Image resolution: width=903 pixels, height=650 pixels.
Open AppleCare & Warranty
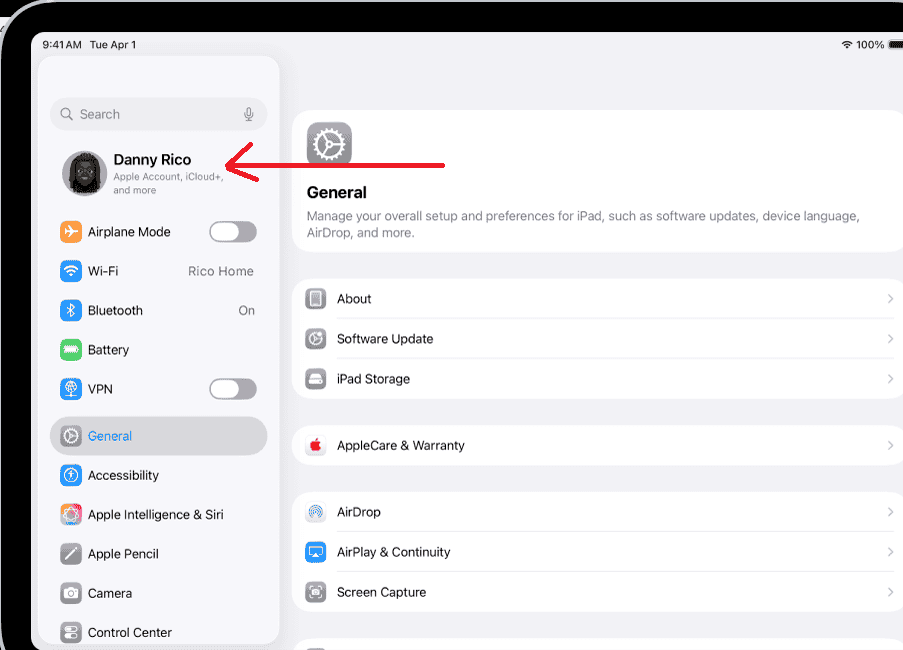[597, 445]
